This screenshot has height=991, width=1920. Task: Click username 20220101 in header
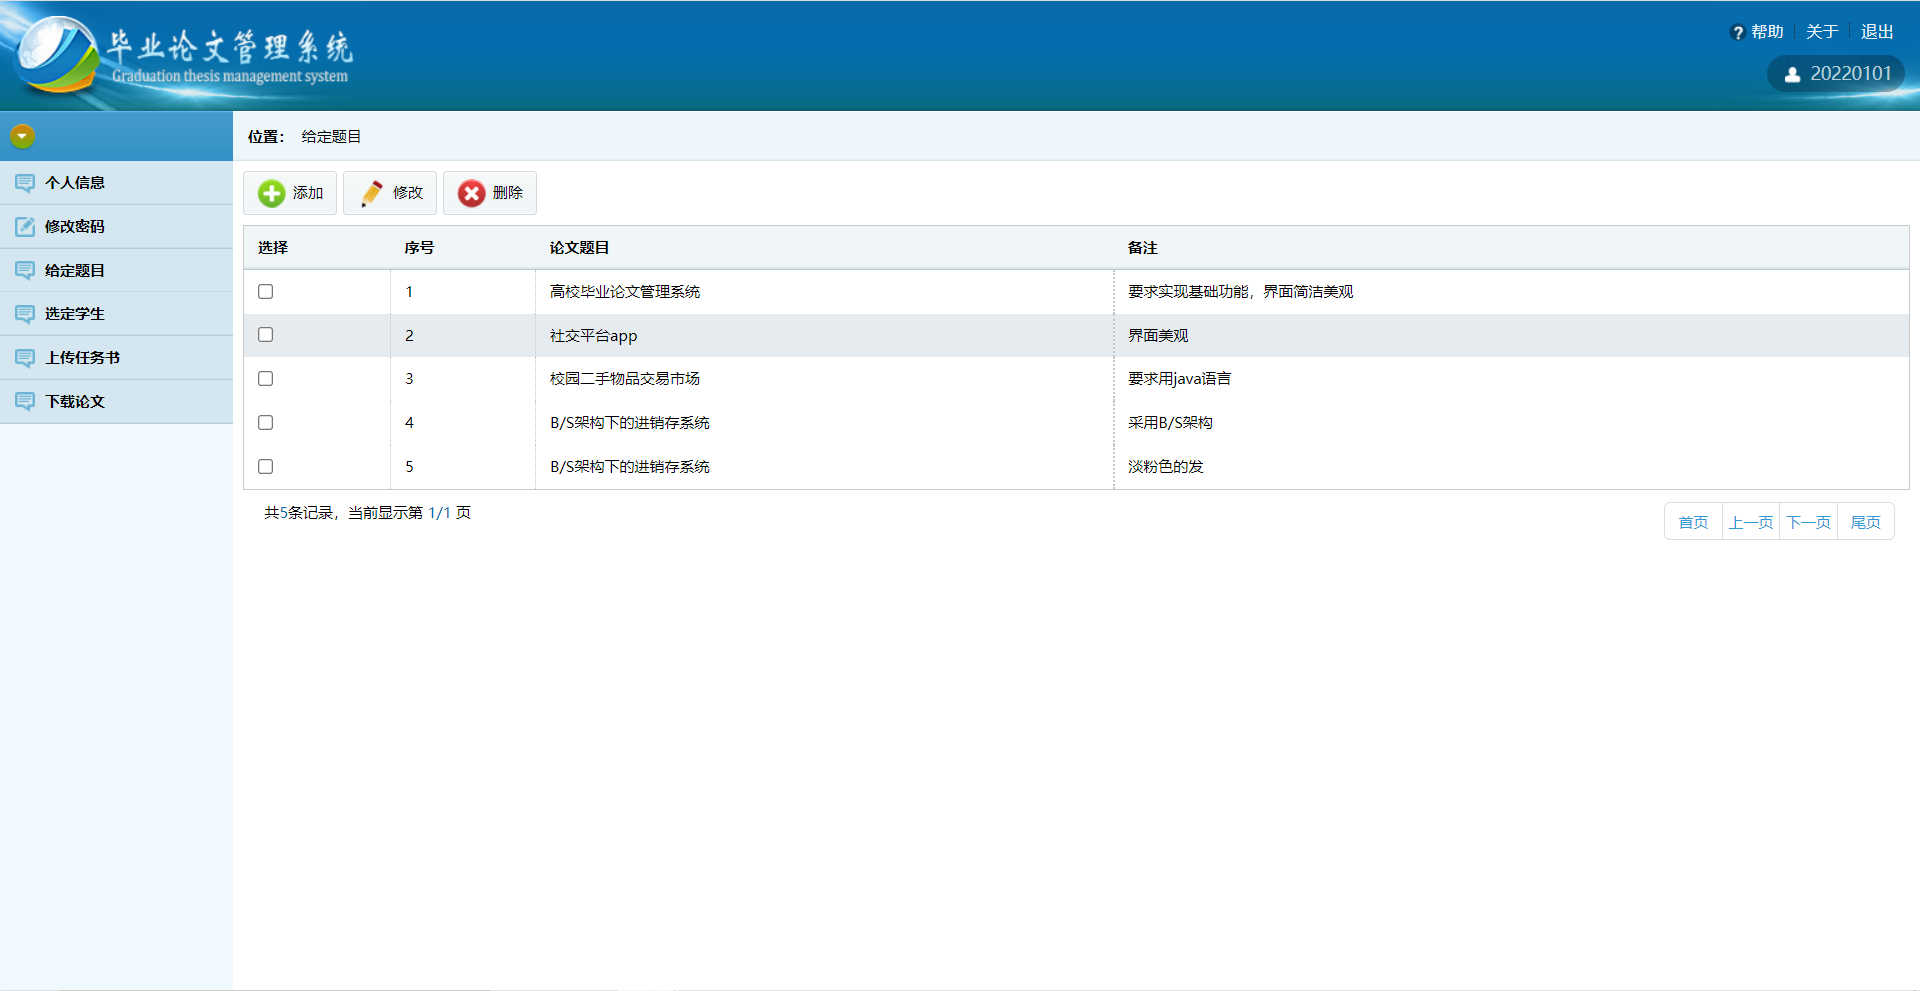tap(1851, 74)
